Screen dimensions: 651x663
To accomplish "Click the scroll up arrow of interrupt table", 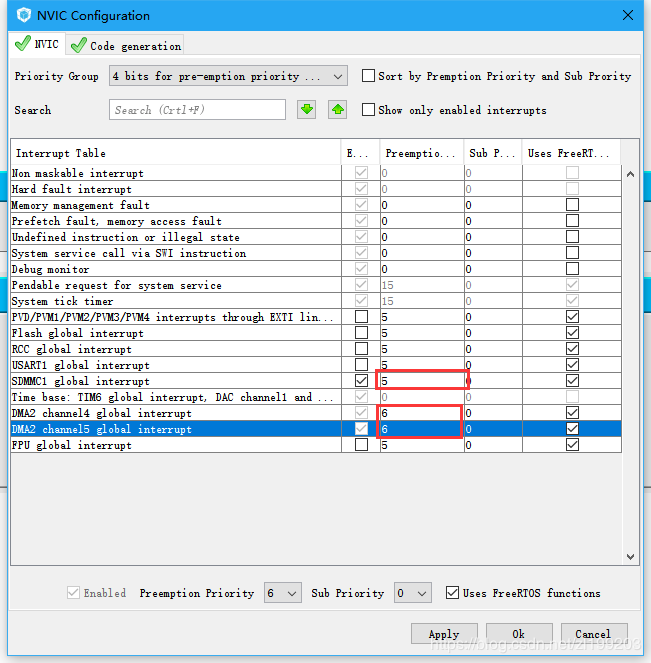I will 630,174.
